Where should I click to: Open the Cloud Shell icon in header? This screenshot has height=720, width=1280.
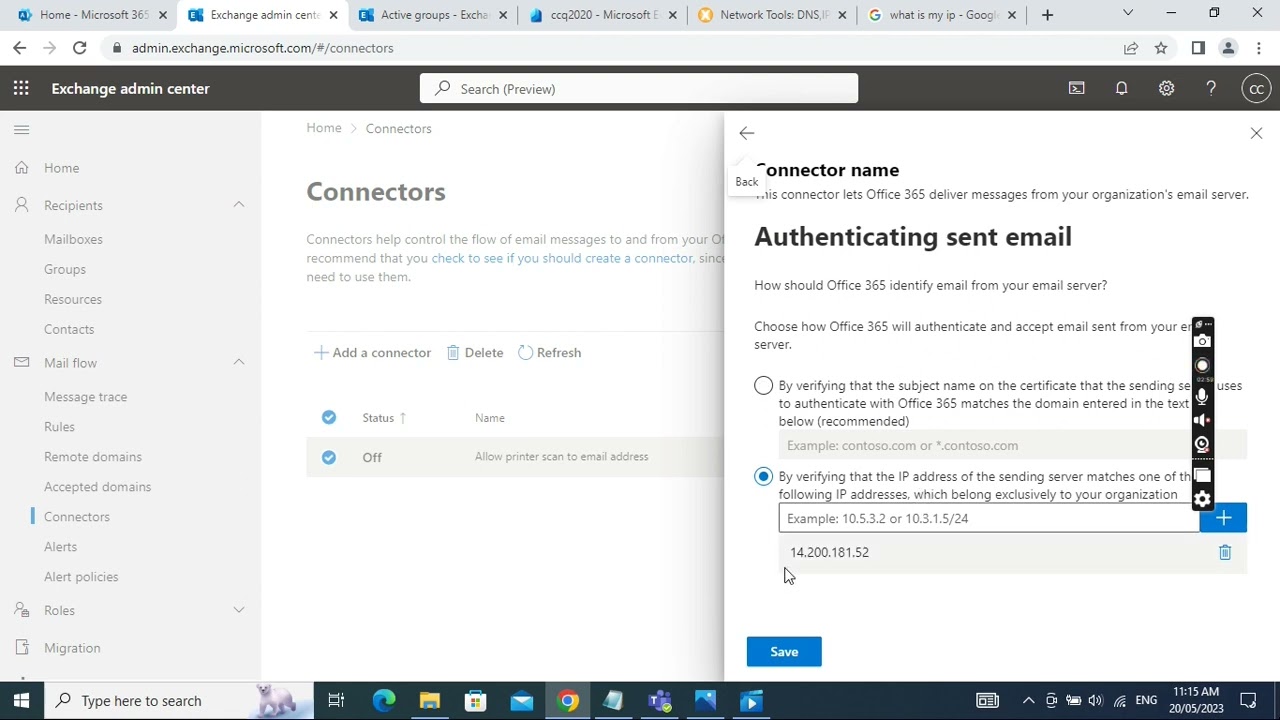tap(1077, 89)
